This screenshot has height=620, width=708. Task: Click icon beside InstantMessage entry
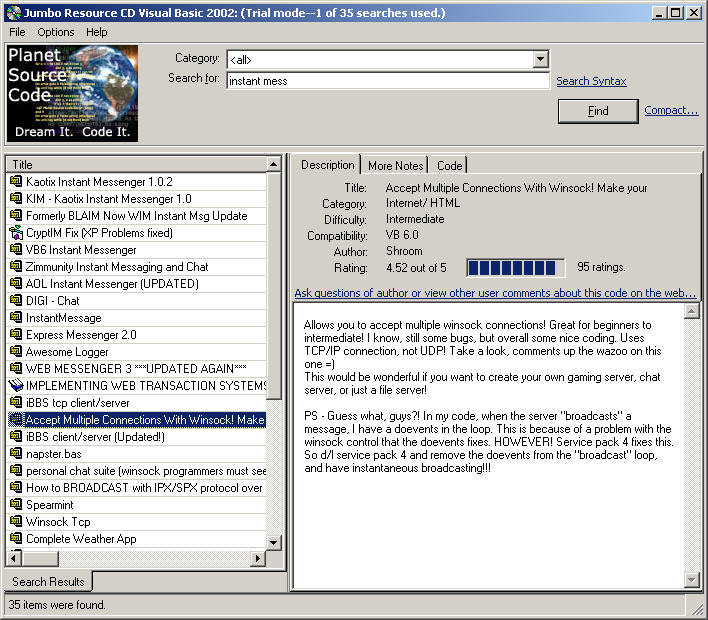pyautogui.click(x=16, y=317)
